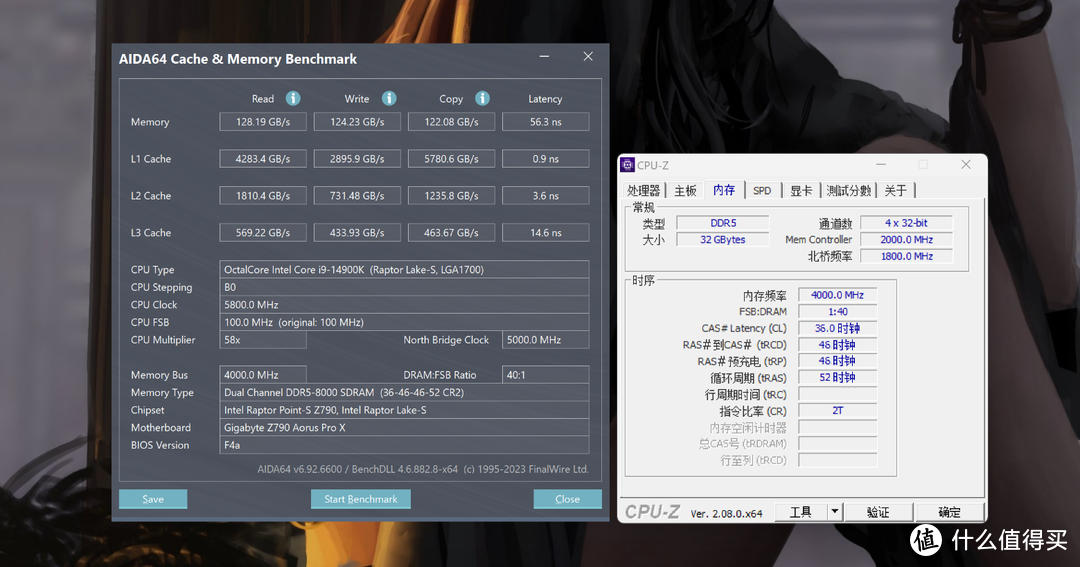Viewport: 1080px width, 567px height.
Task: Click 指令比率 (CR) value 2T
Action: tap(838, 411)
